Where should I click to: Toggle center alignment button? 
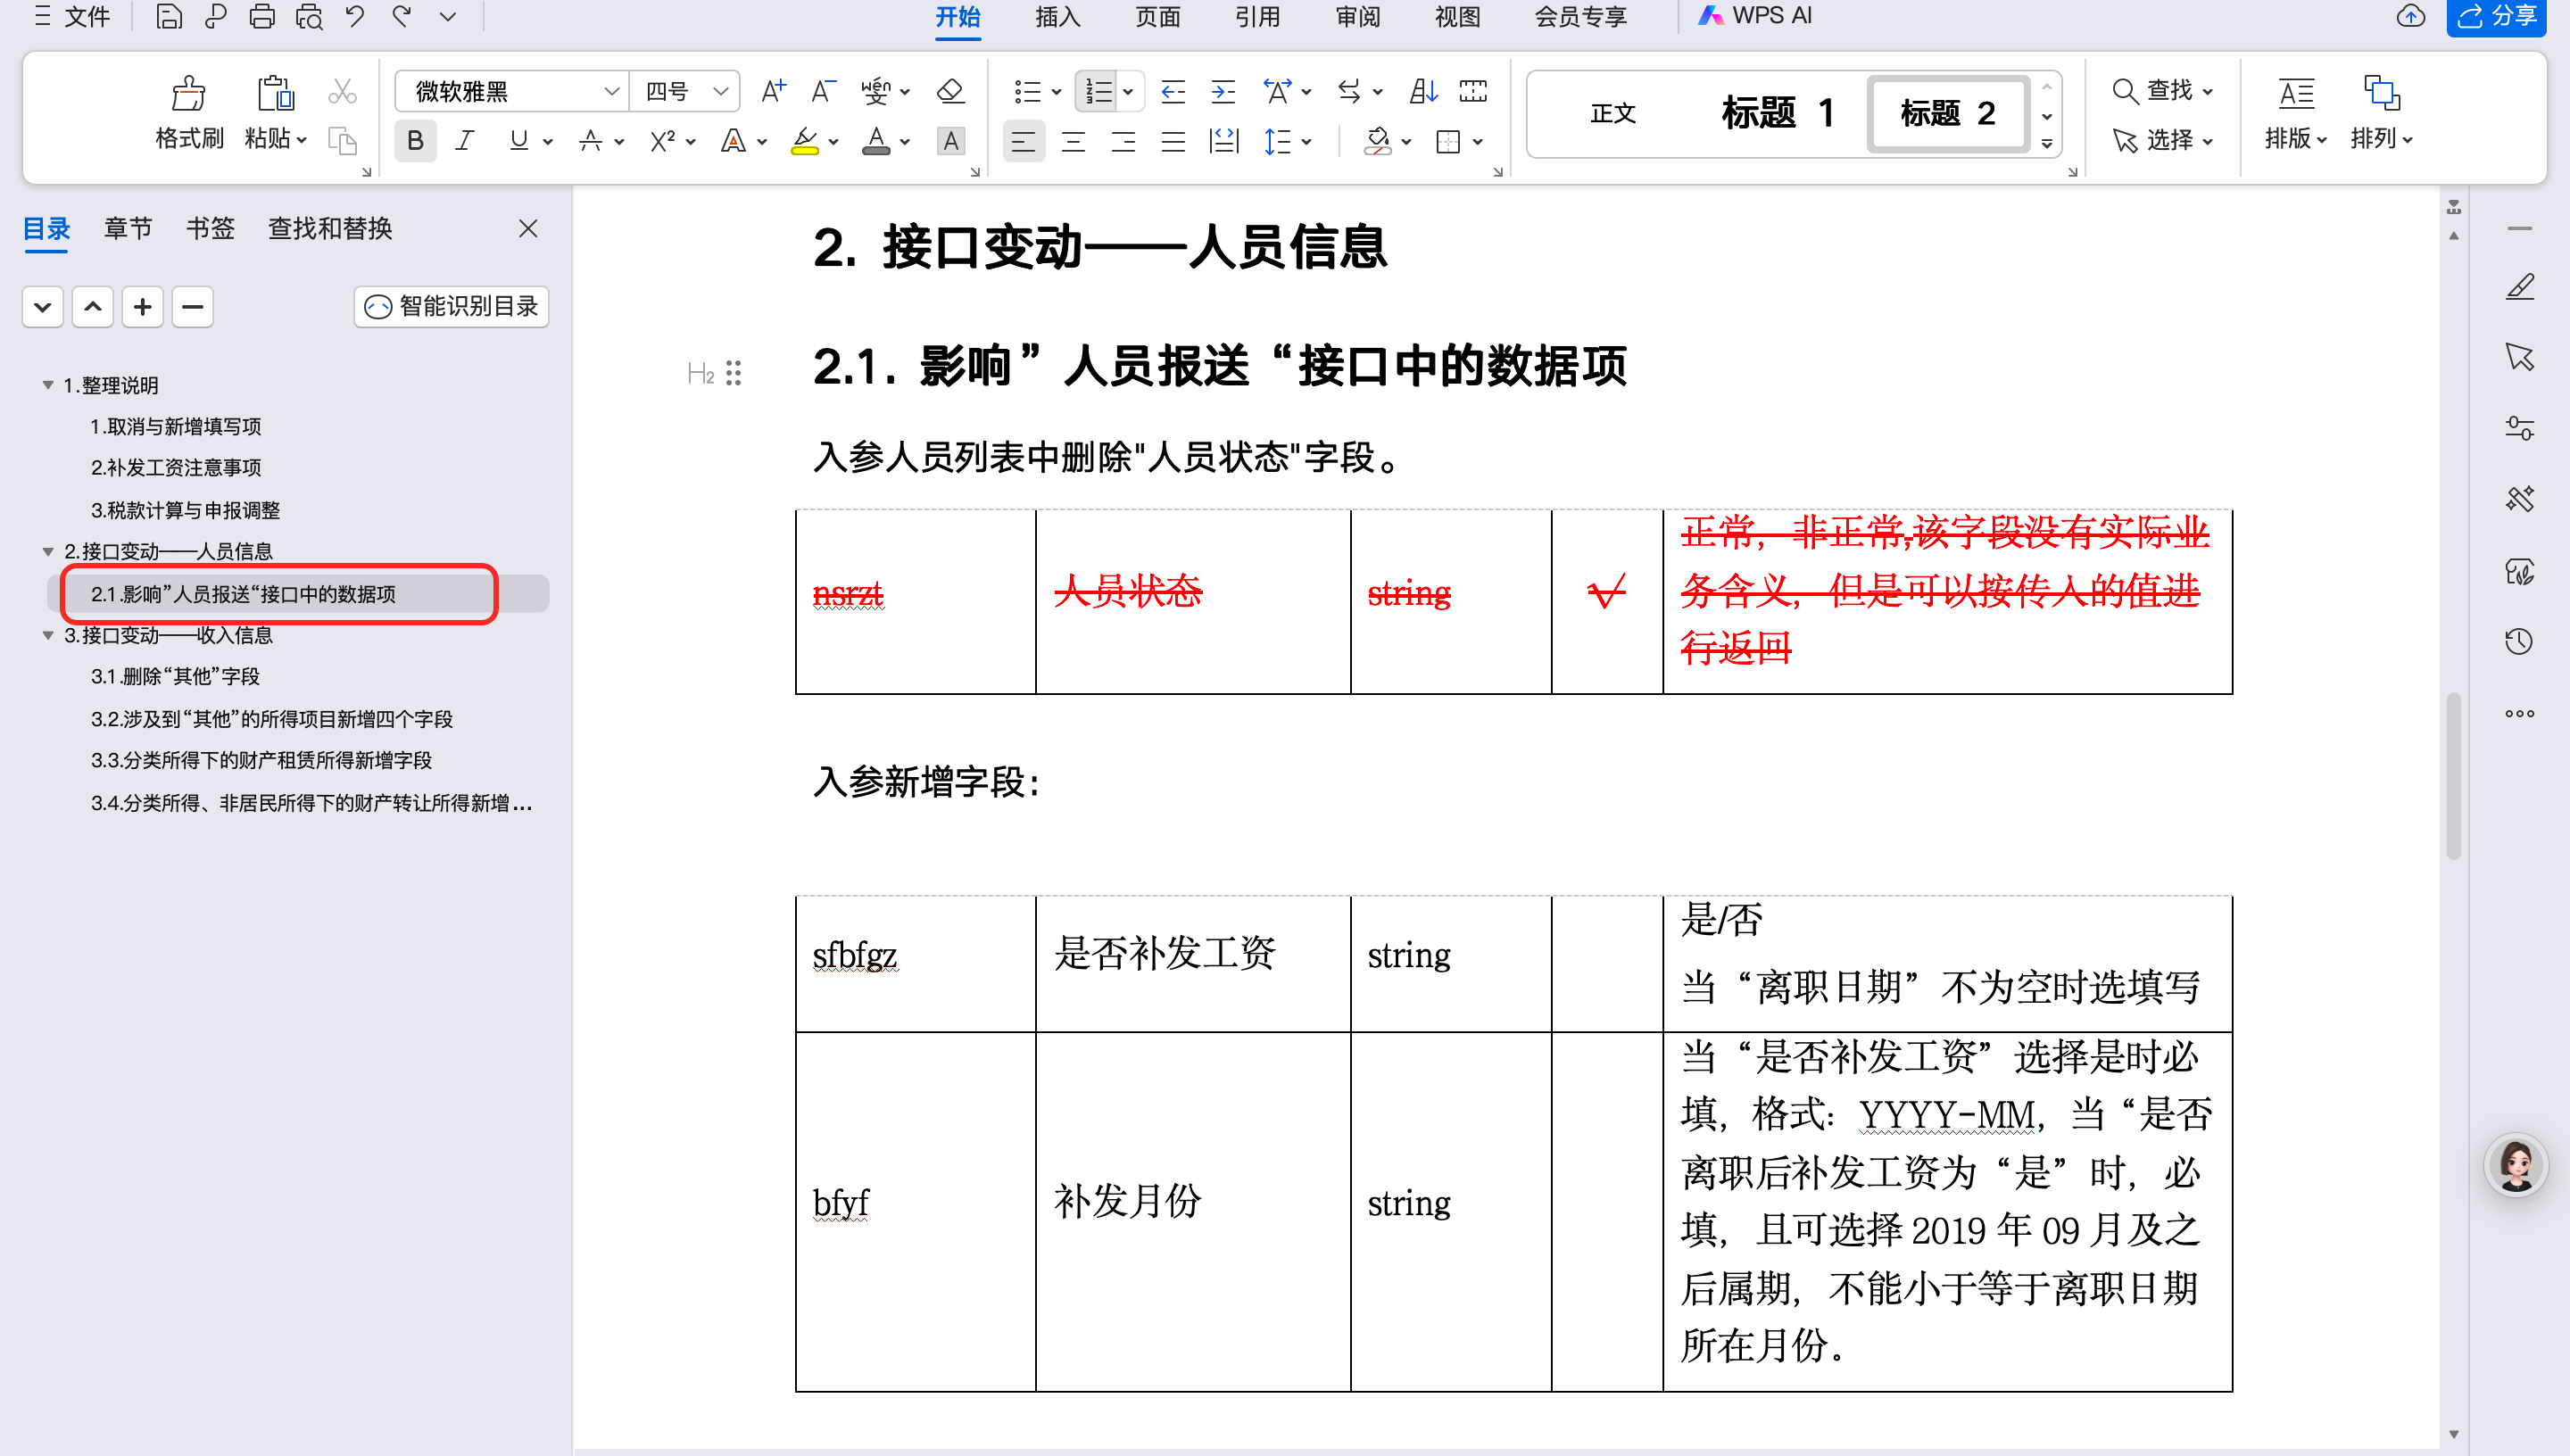click(x=1073, y=141)
